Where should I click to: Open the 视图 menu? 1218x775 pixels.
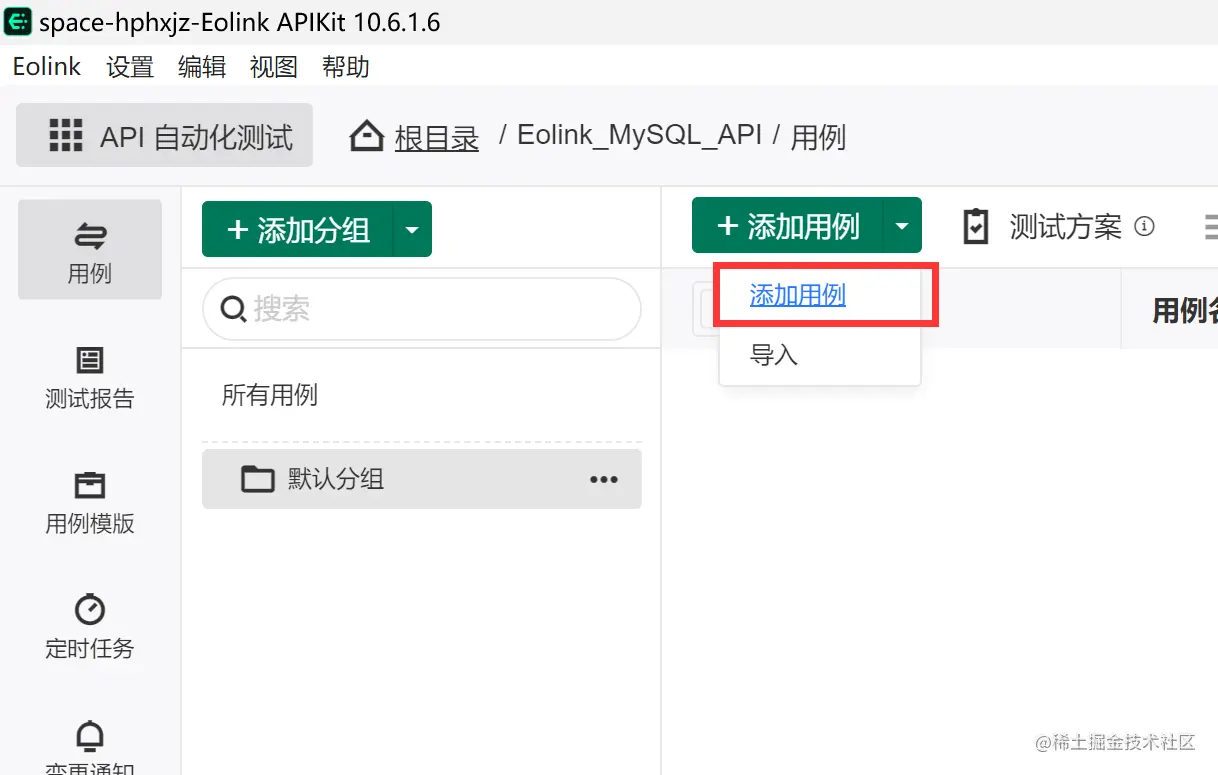pyautogui.click(x=274, y=67)
